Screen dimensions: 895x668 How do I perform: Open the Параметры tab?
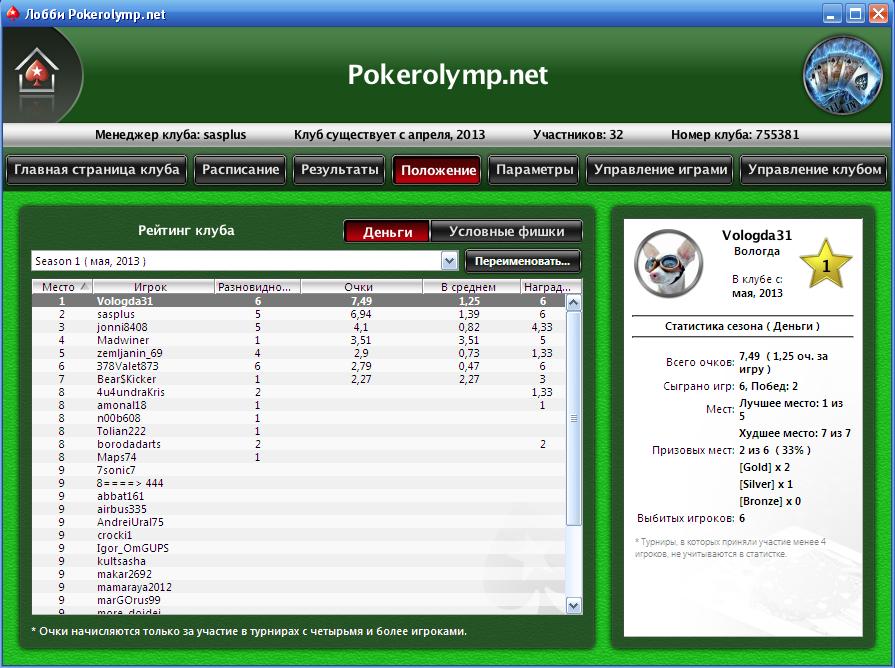tap(534, 170)
